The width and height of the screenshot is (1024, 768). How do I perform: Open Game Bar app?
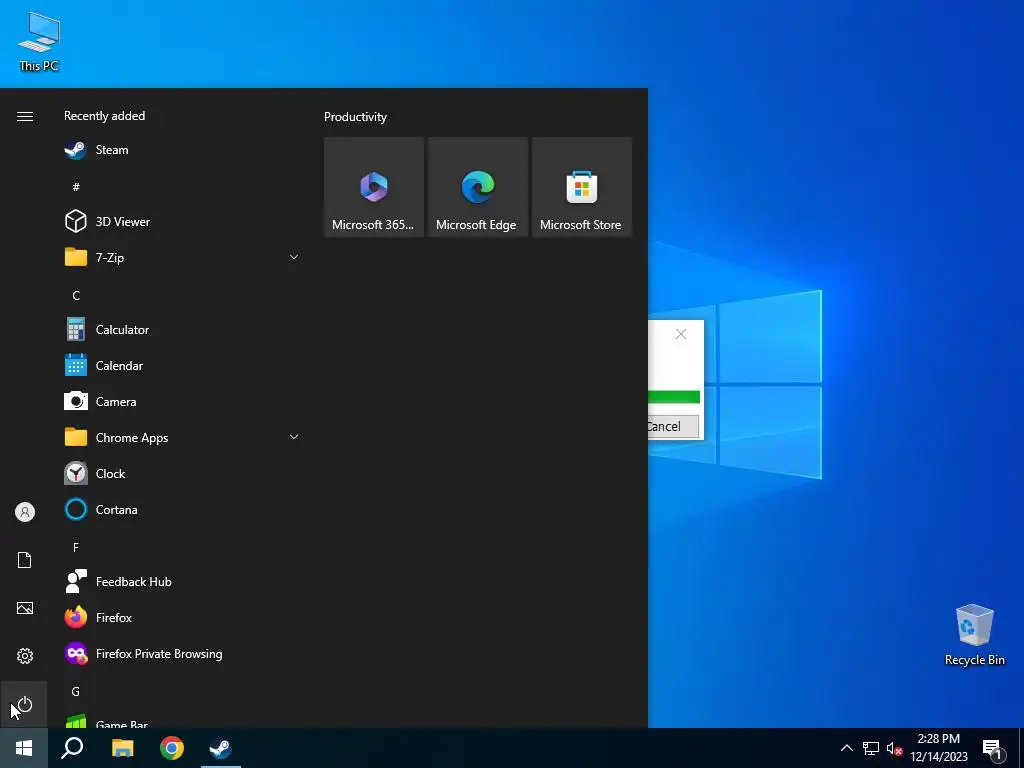(182, 720)
